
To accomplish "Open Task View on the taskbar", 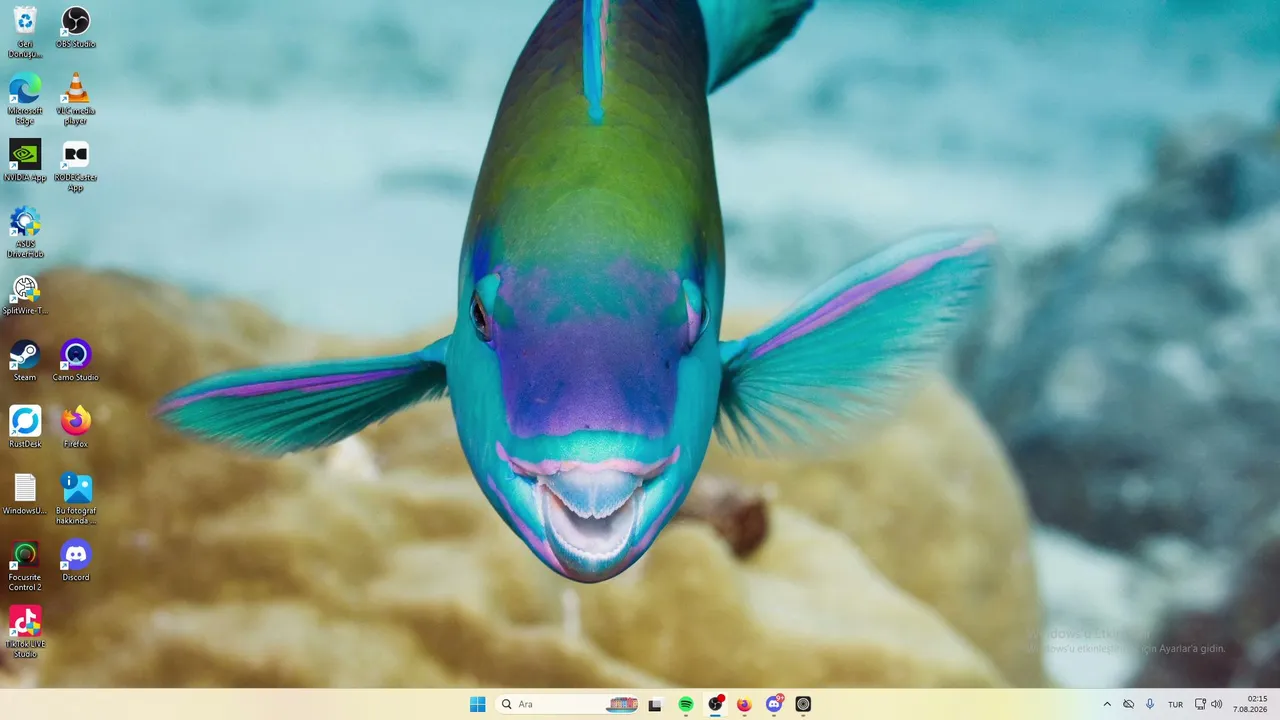I will point(655,704).
